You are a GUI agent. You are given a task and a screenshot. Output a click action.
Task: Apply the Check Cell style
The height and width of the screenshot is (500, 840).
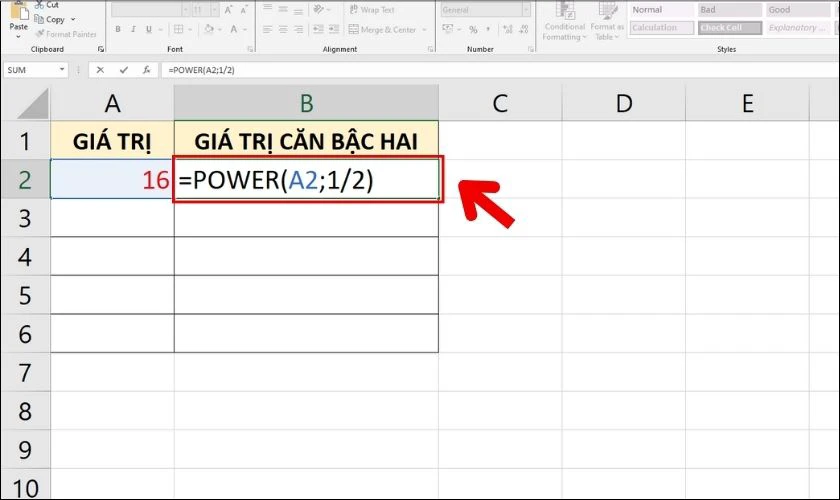730,27
